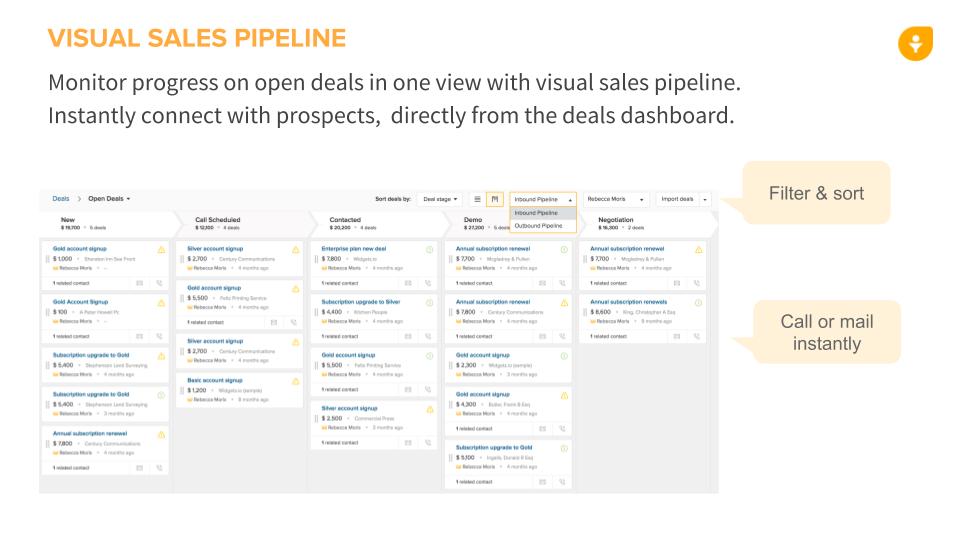Click drag handle on Basic account signup card
This screenshot has width=960, height=540.
point(183,389)
